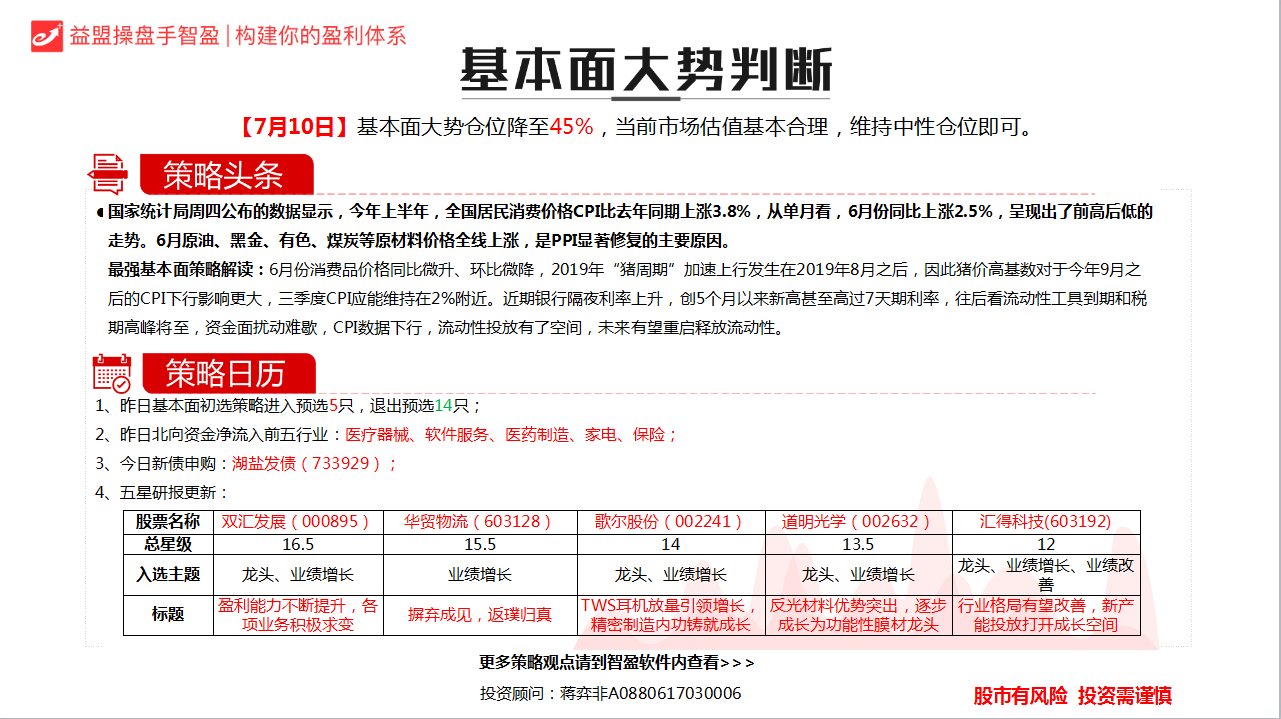Open 更多策略观点请到智盈软件内查看 link
The height and width of the screenshot is (719, 1281).
click(x=617, y=662)
